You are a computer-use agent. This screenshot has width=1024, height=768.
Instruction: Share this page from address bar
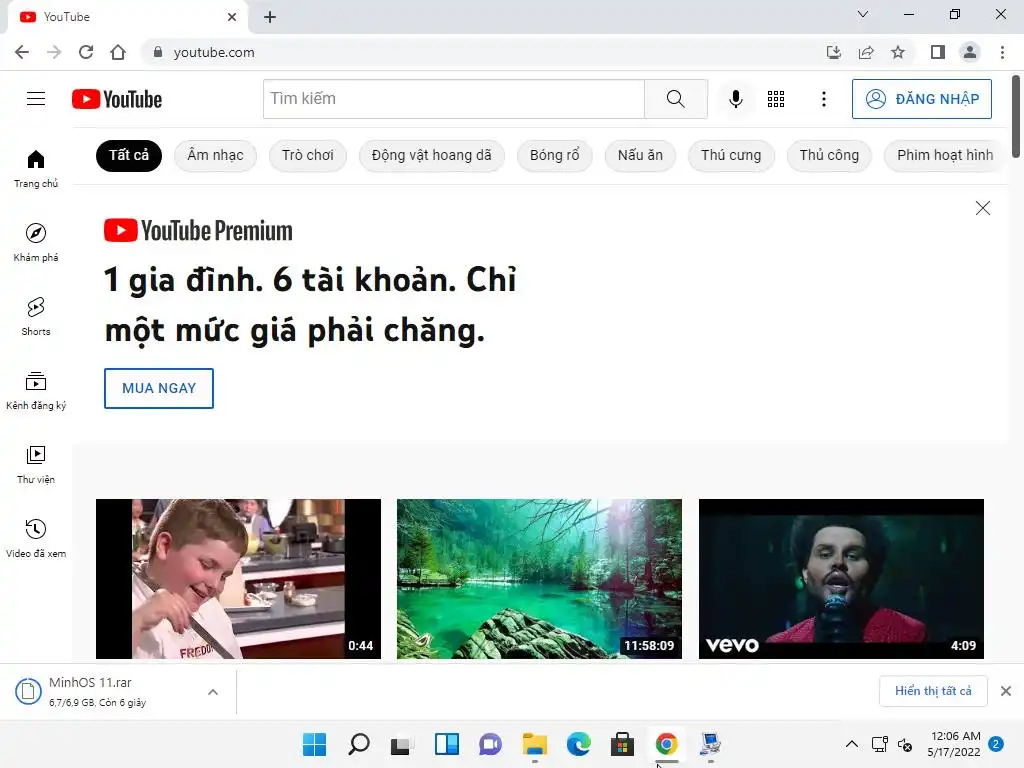[866, 52]
